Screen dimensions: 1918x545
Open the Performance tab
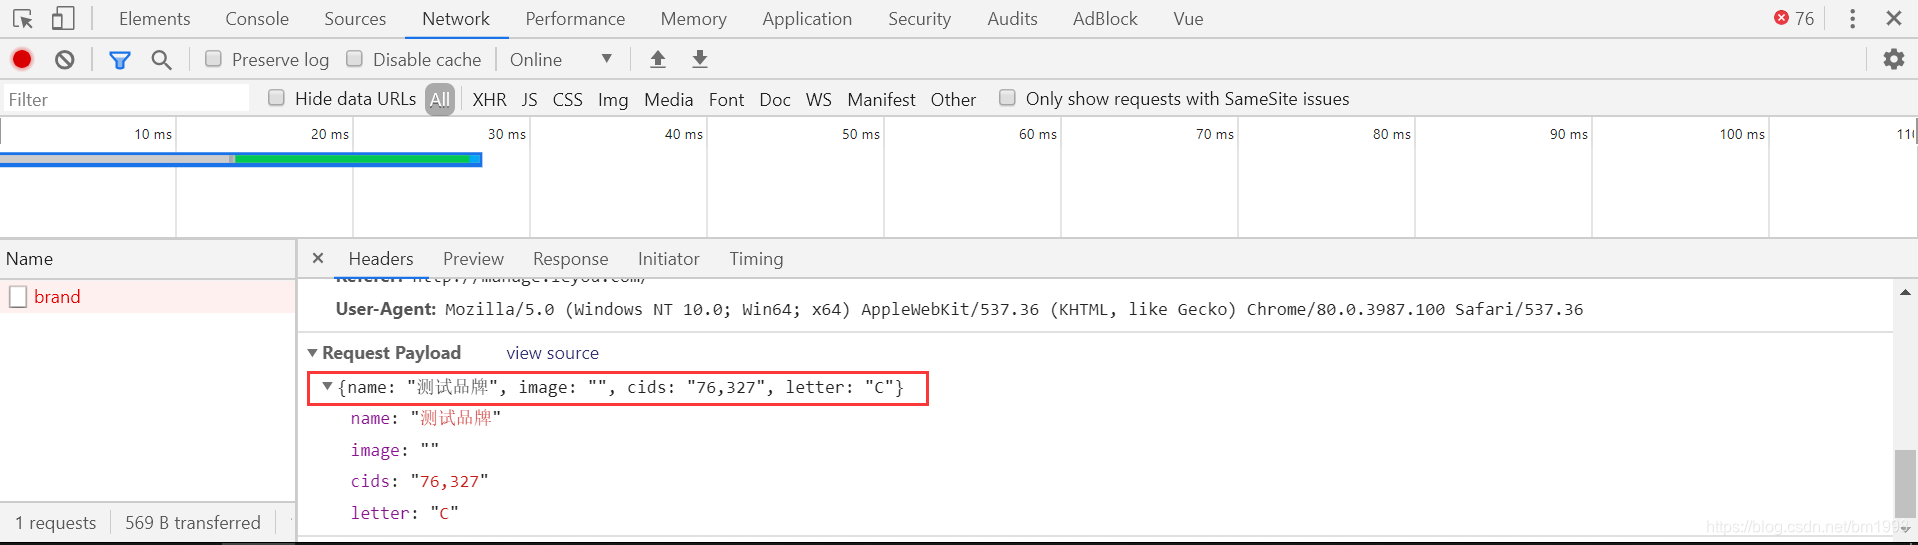(x=575, y=19)
